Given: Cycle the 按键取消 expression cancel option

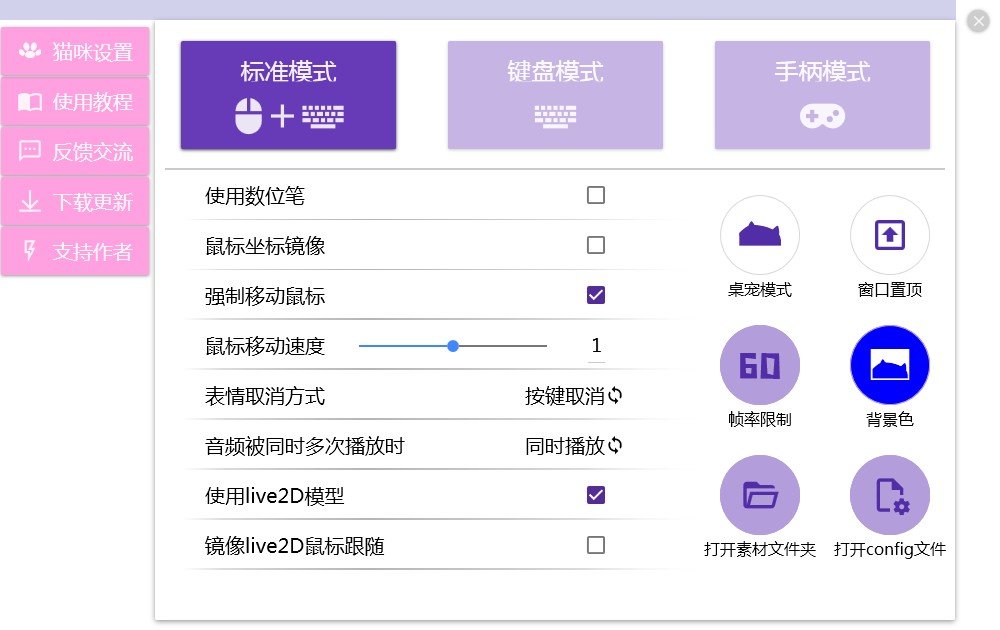Looking at the screenshot, I should pyautogui.click(x=574, y=396).
